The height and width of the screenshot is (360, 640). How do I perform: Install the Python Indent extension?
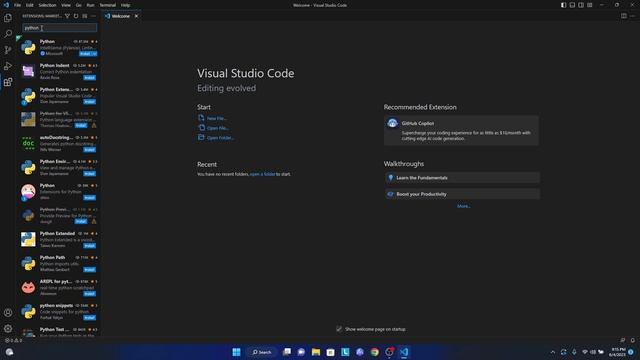pos(89,78)
